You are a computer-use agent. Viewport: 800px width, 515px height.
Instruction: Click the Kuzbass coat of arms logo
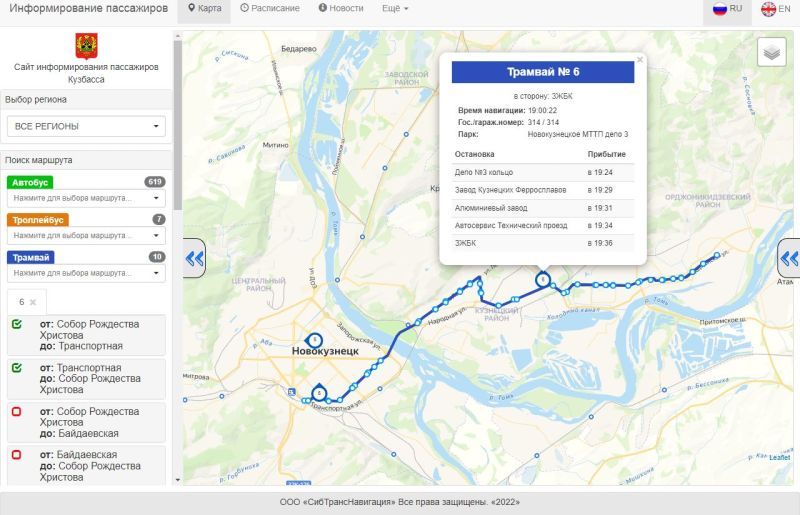[86, 46]
